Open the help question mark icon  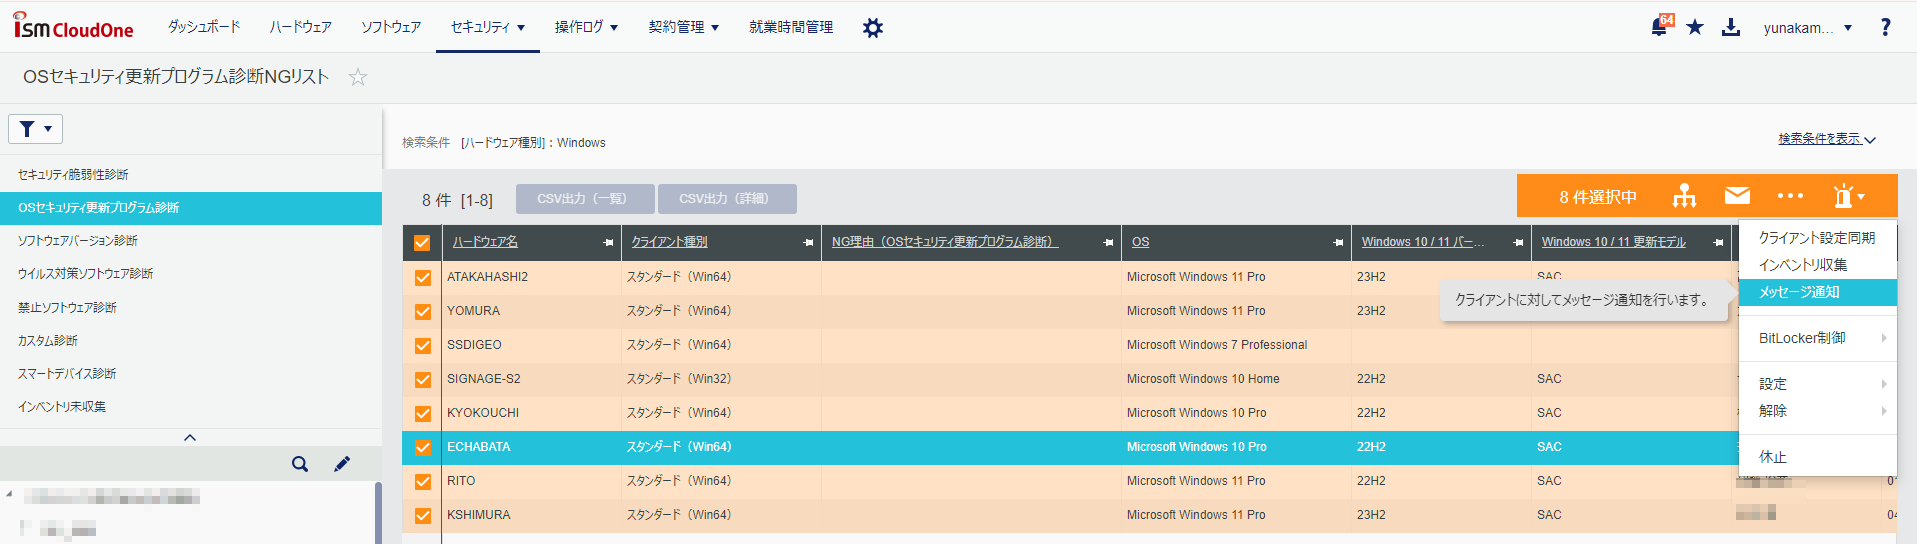pos(1885,27)
